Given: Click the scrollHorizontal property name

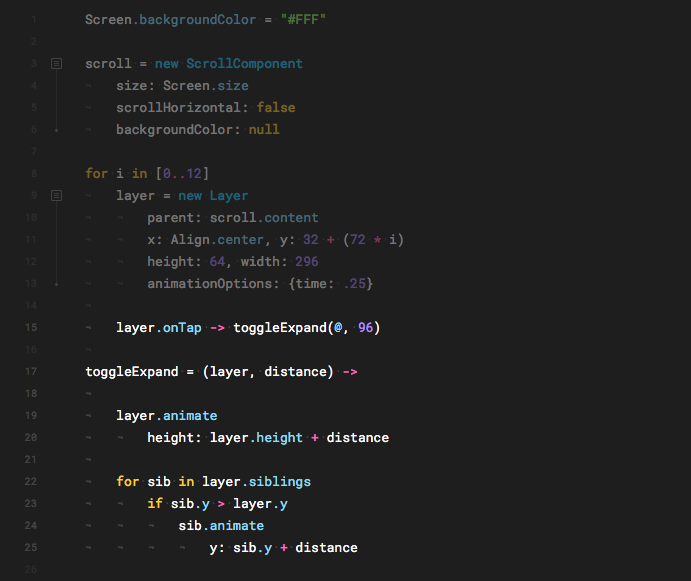Looking at the screenshot, I should [178, 108].
